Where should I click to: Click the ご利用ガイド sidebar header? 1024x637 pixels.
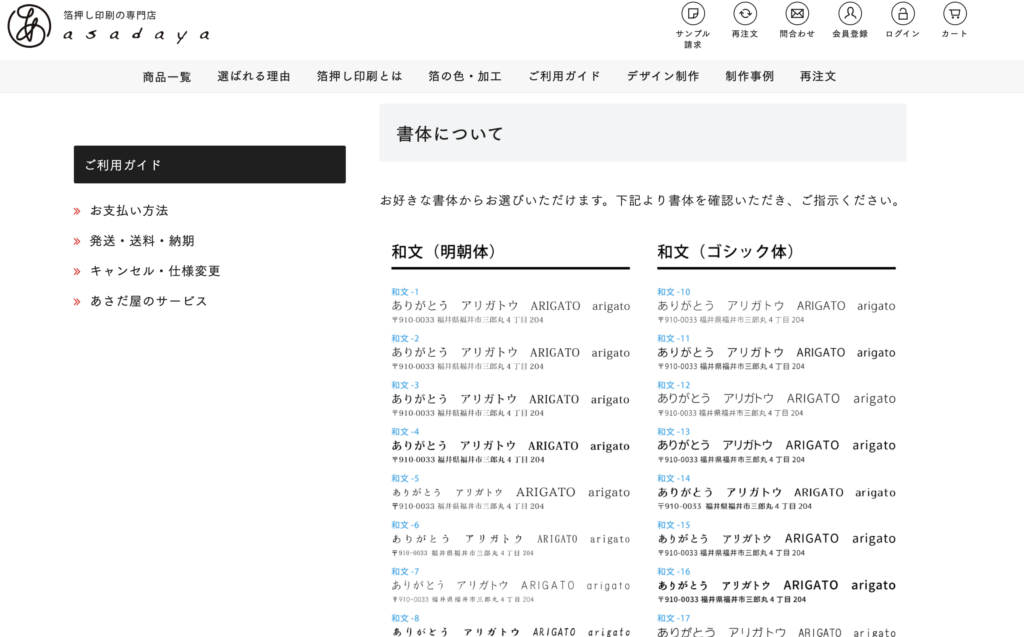coord(210,165)
